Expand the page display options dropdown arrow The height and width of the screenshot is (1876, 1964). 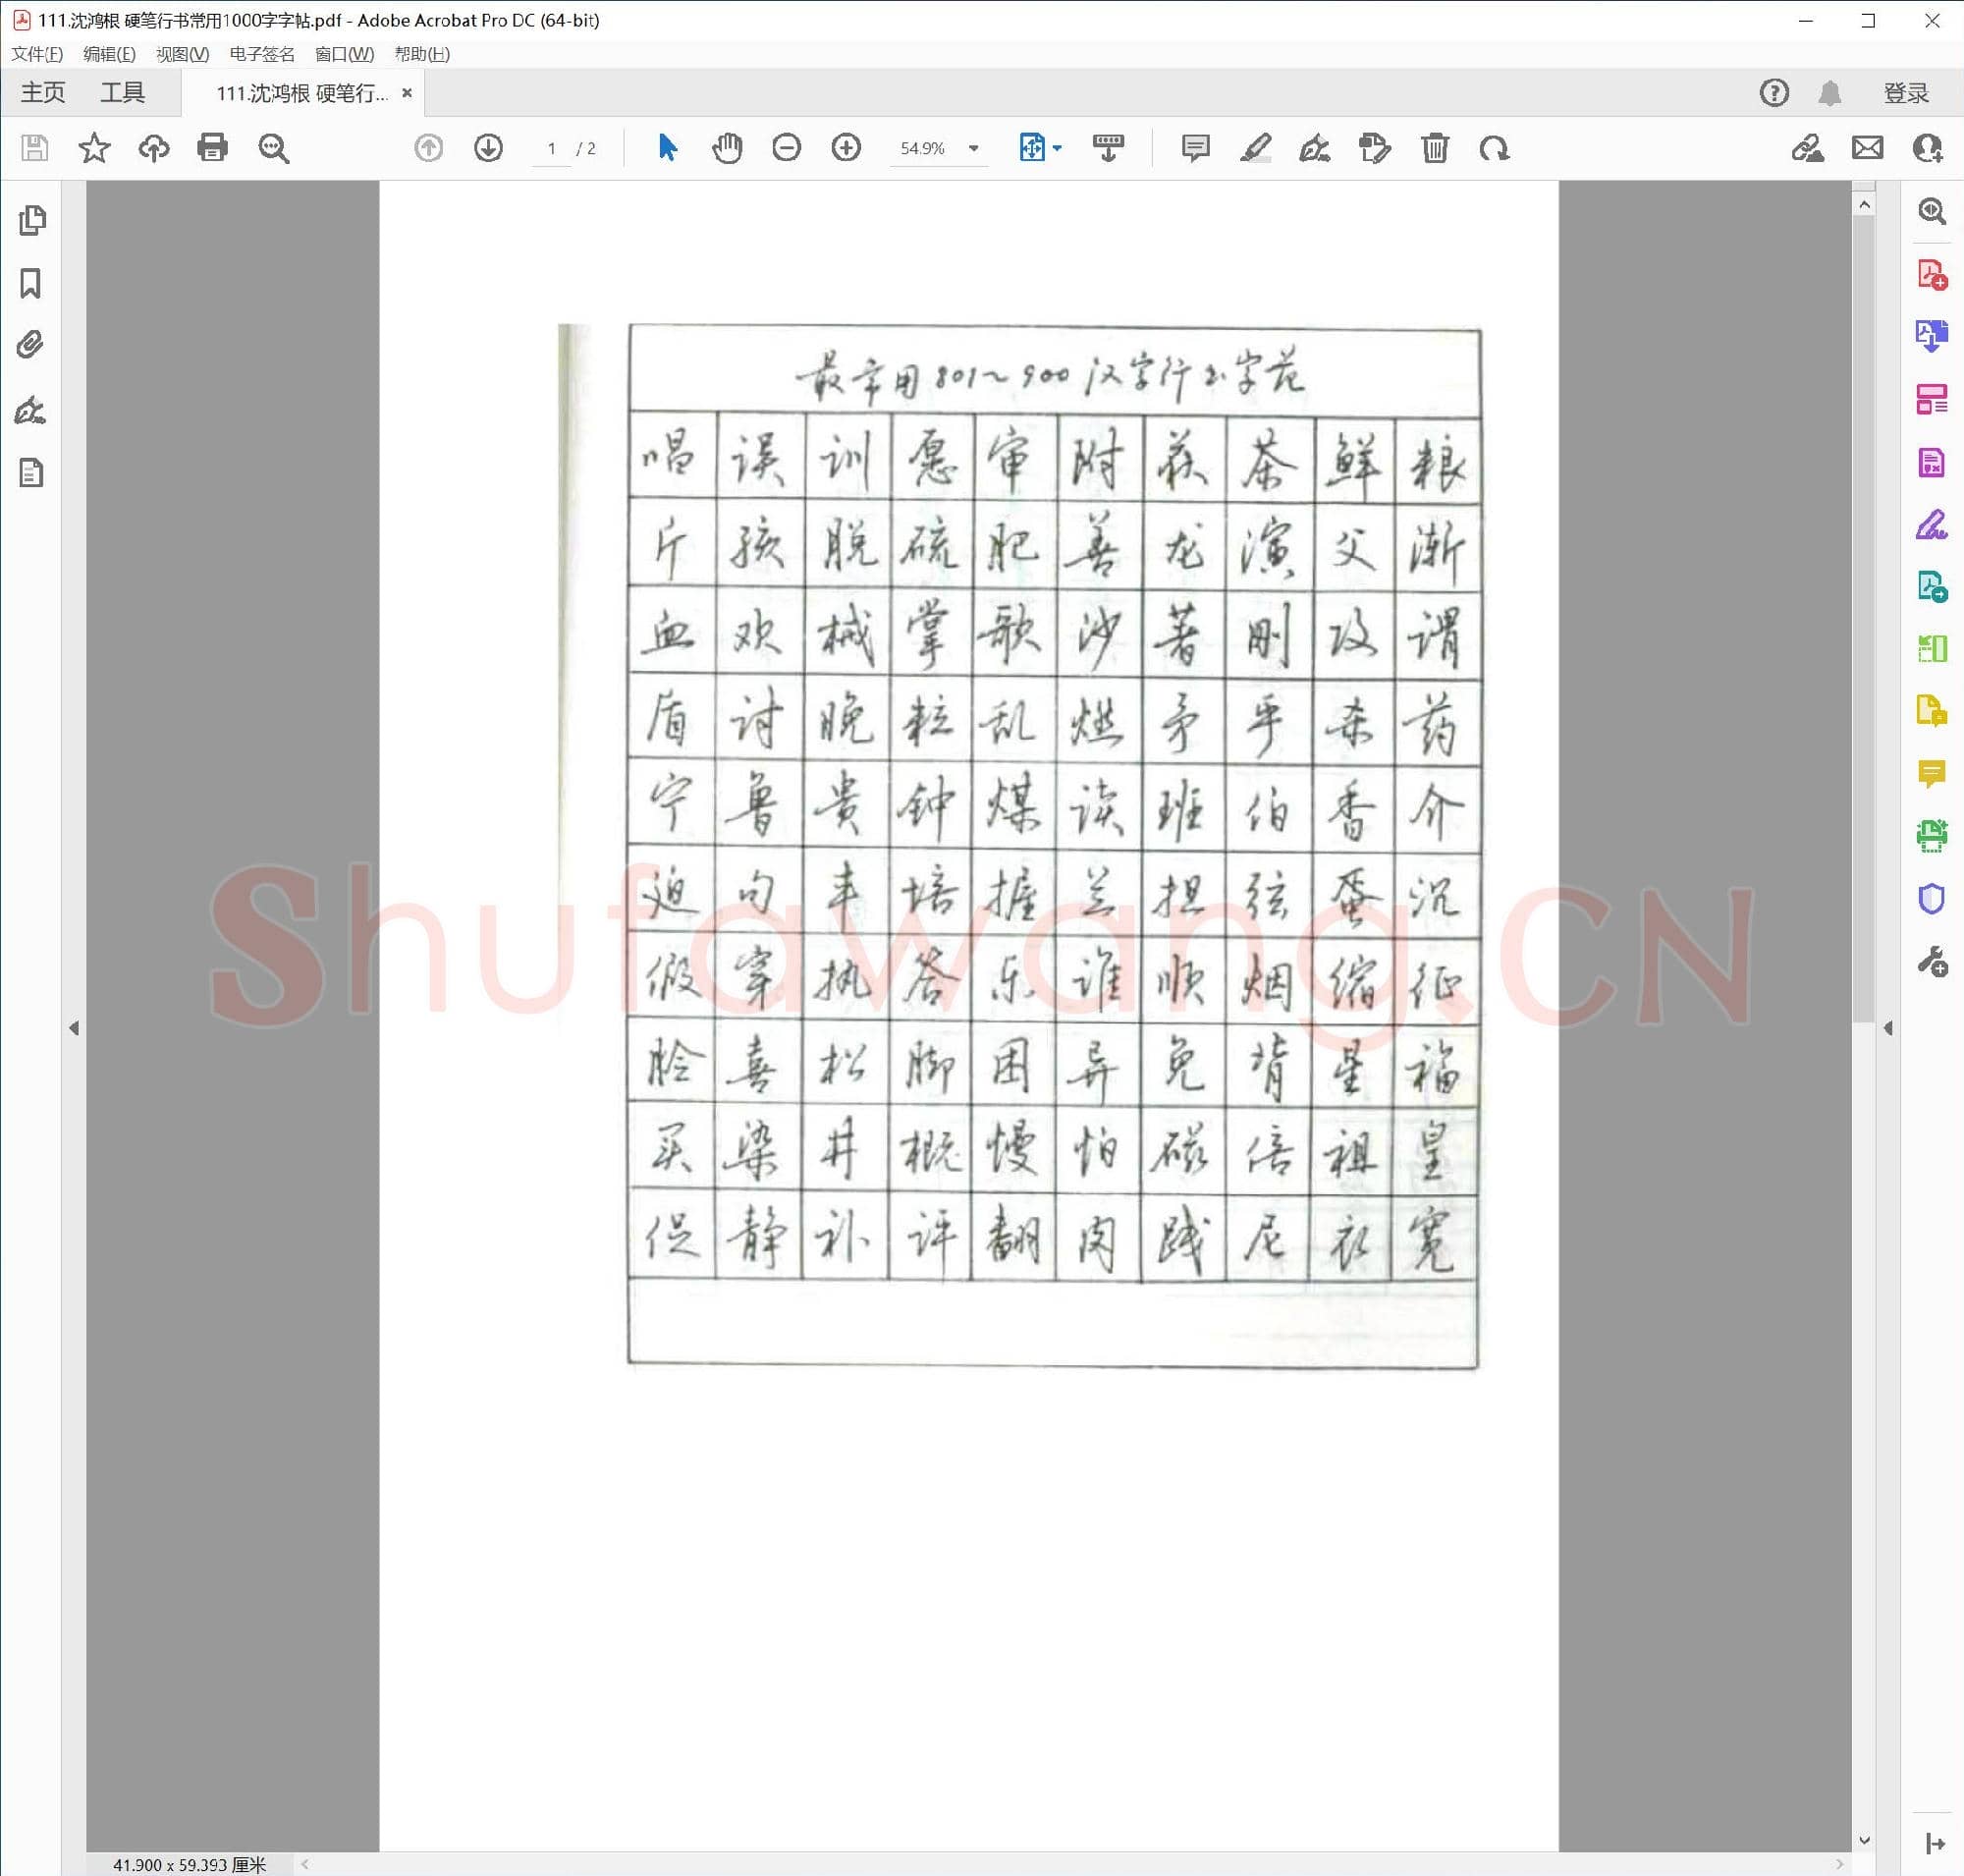(x=1056, y=148)
